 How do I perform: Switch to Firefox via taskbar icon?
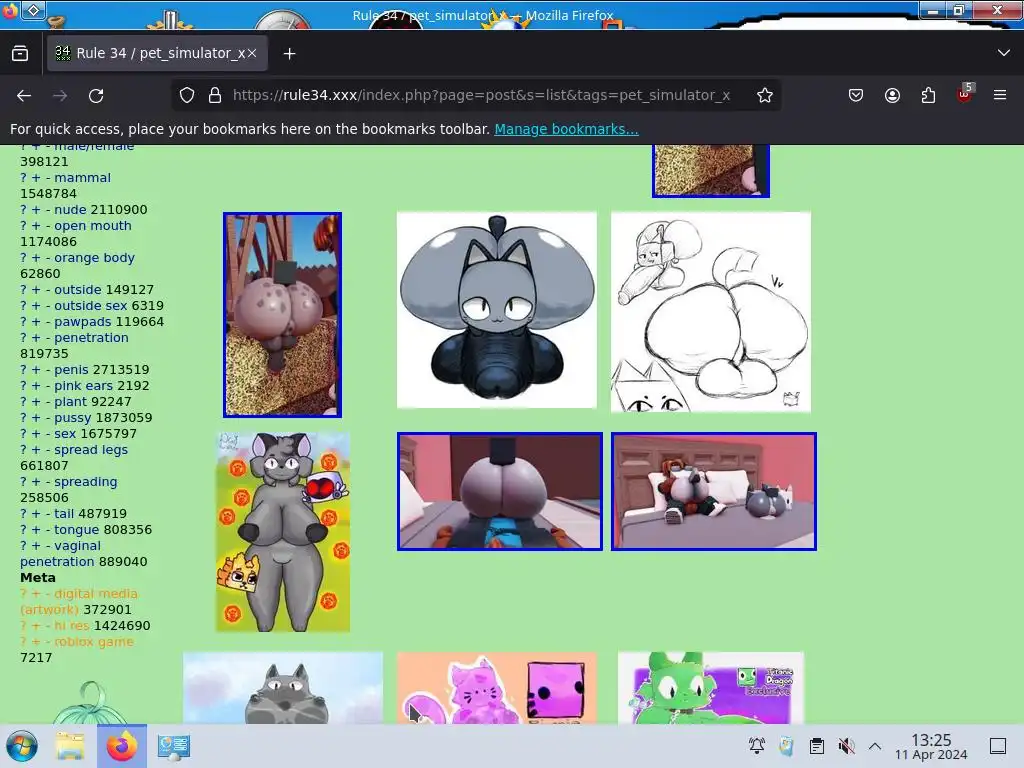(x=121, y=746)
